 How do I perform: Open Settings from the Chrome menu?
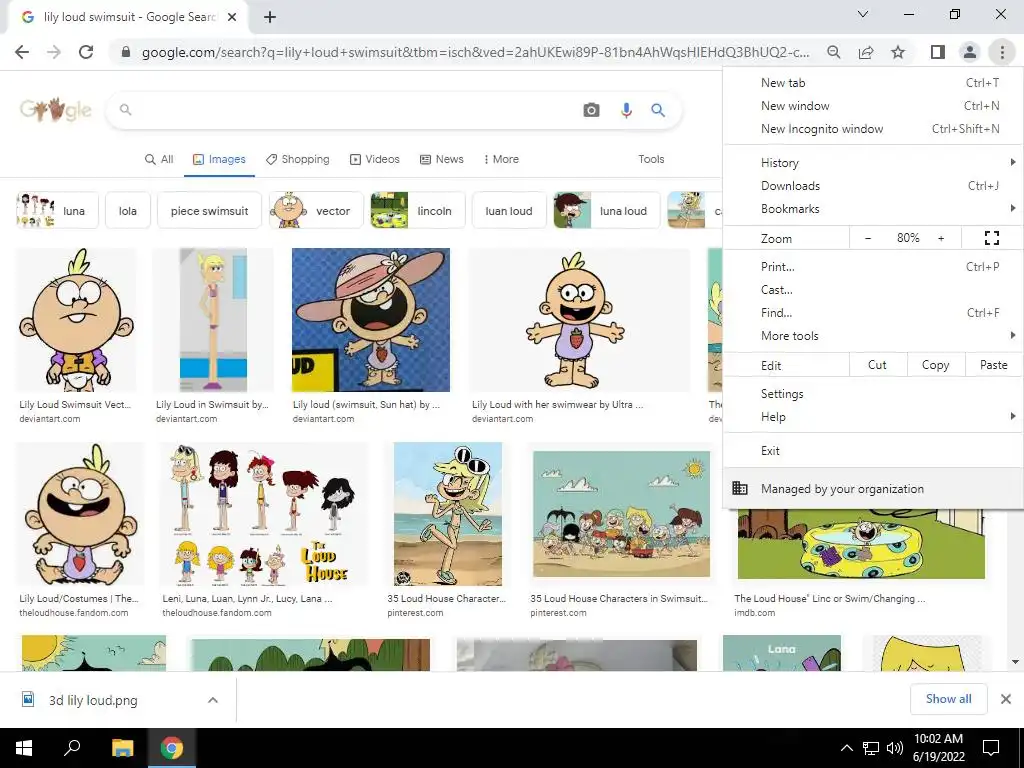click(x=873, y=394)
